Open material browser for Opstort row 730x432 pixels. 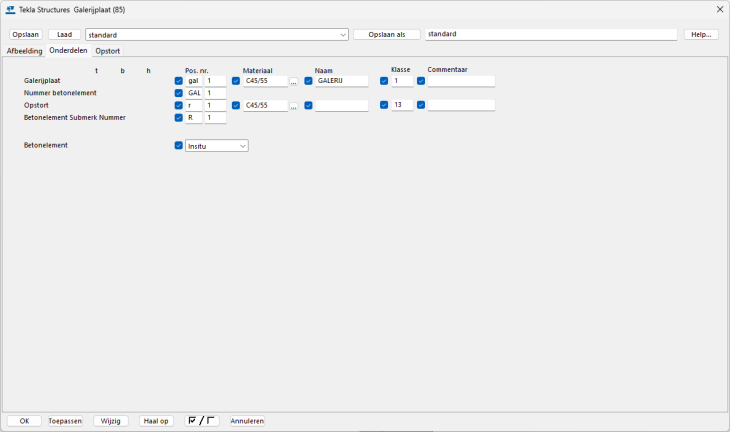click(294, 105)
